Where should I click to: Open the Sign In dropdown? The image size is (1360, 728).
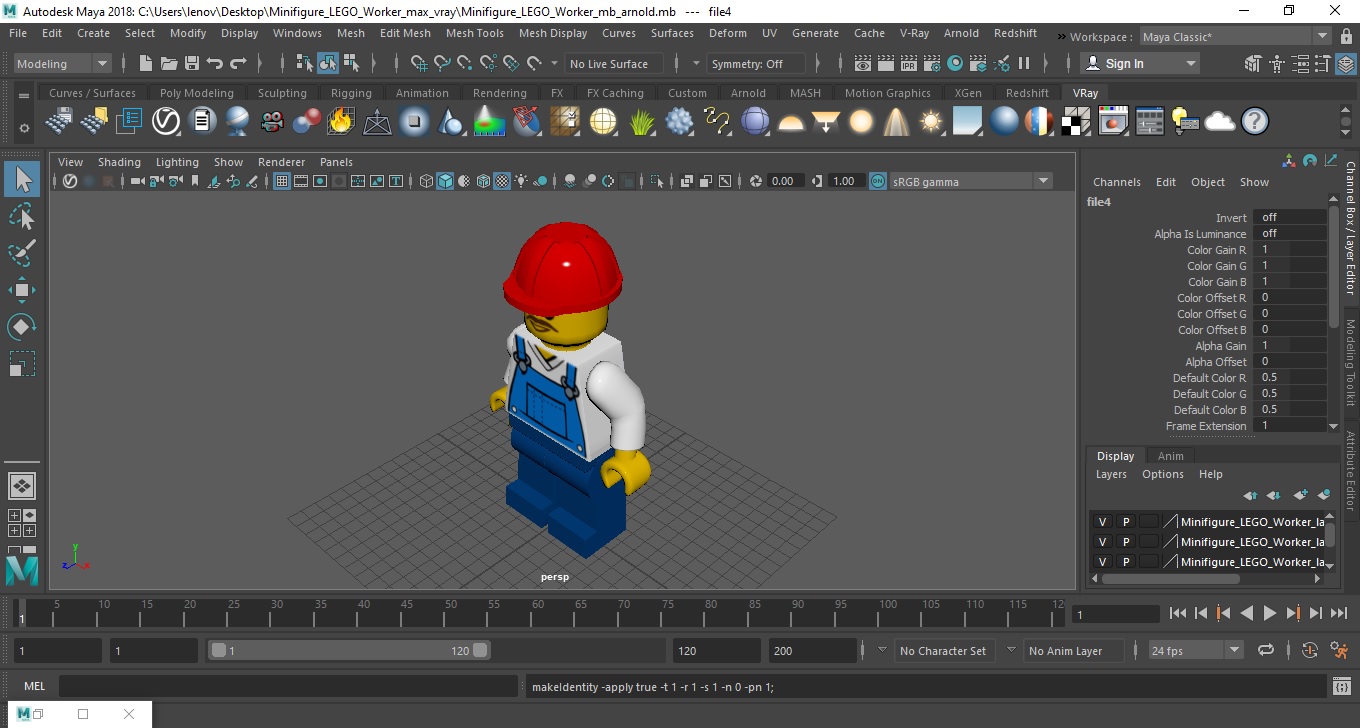(1141, 64)
